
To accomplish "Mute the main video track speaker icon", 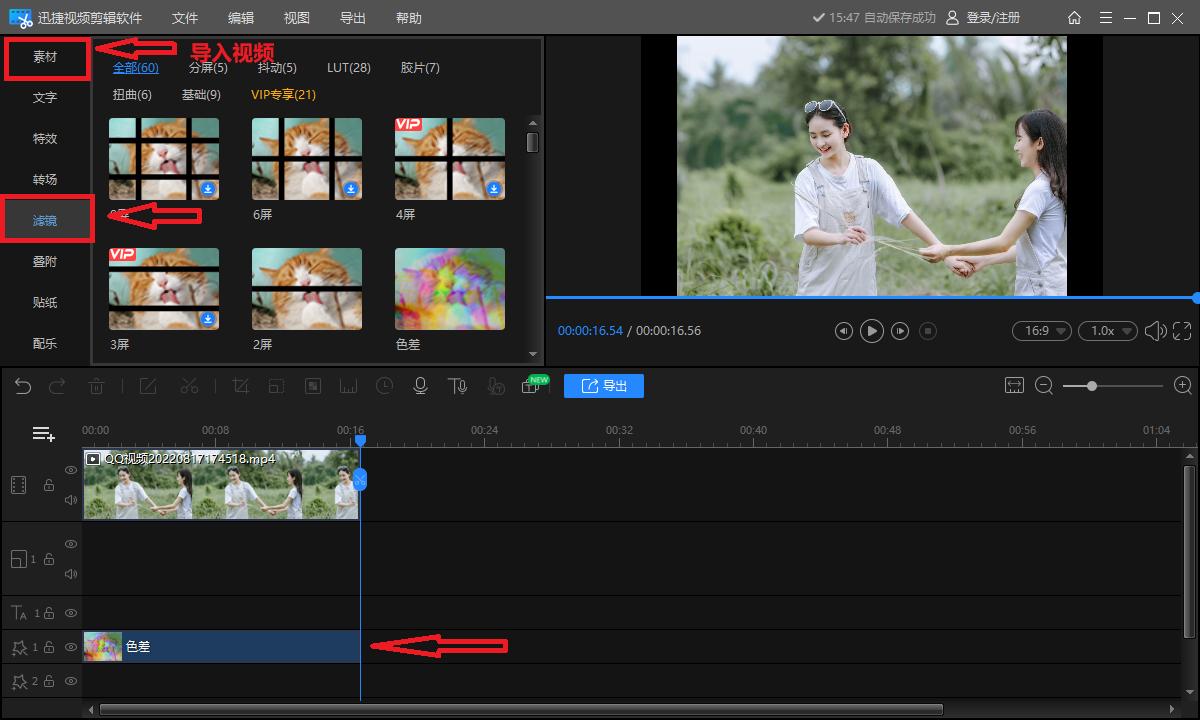I will [70, 499].
